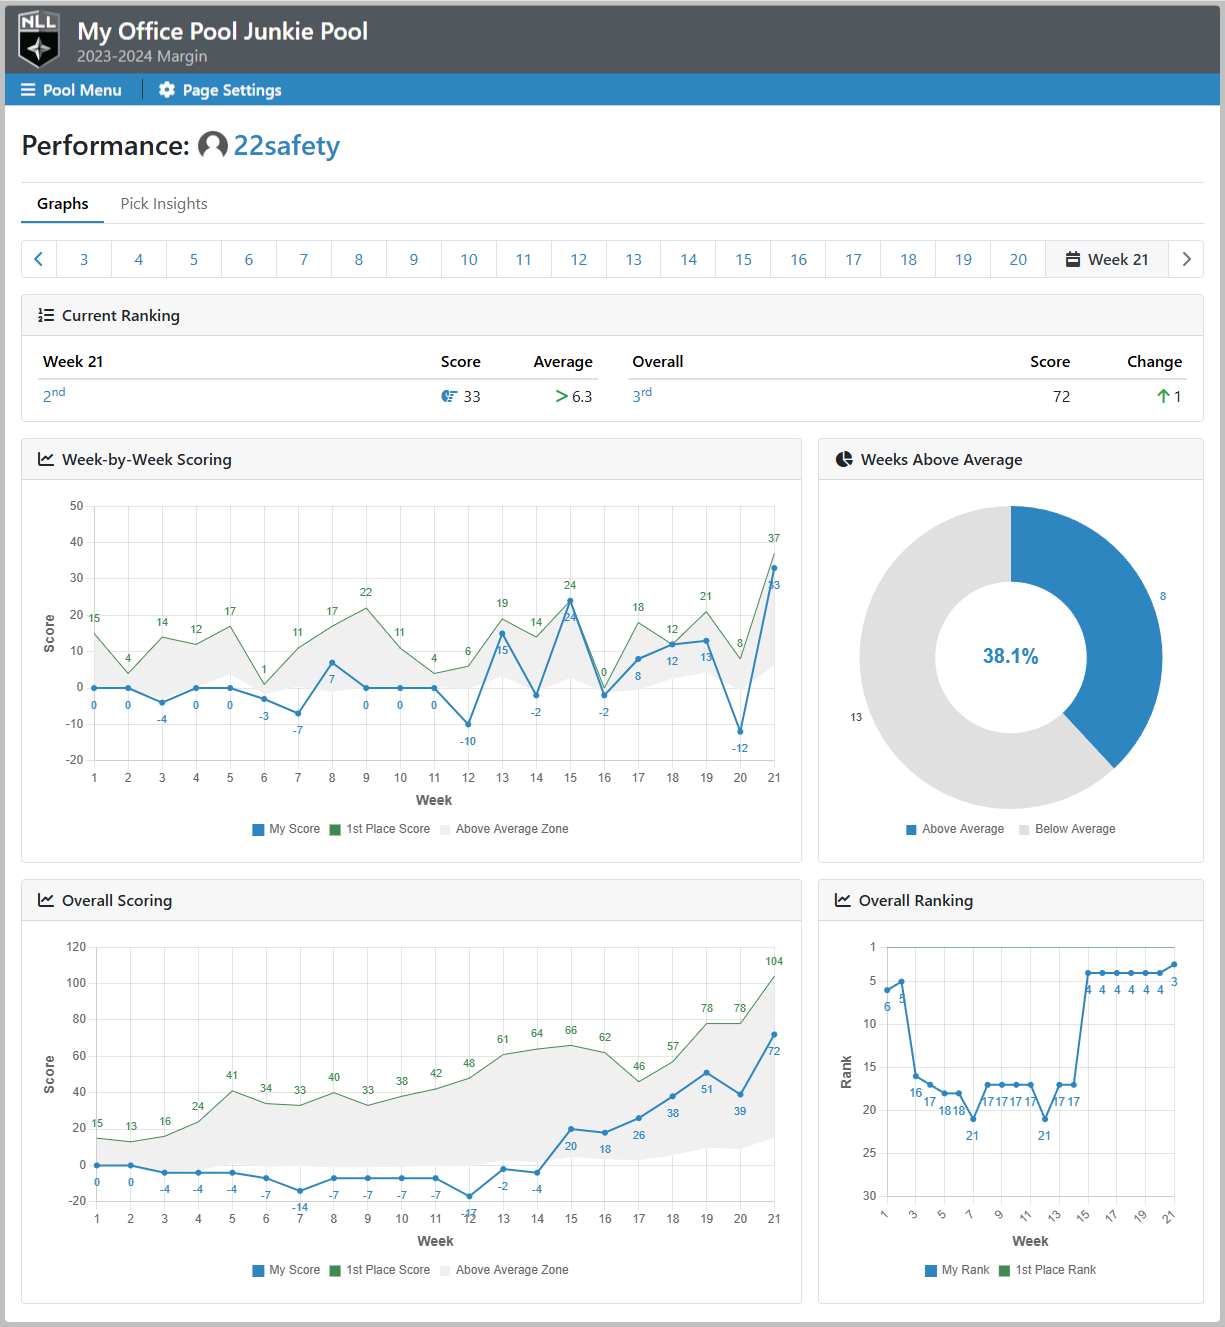Click the 2nd weekly rank link
This screenshot has width=1225, height=1327.
tap(54, 395)
